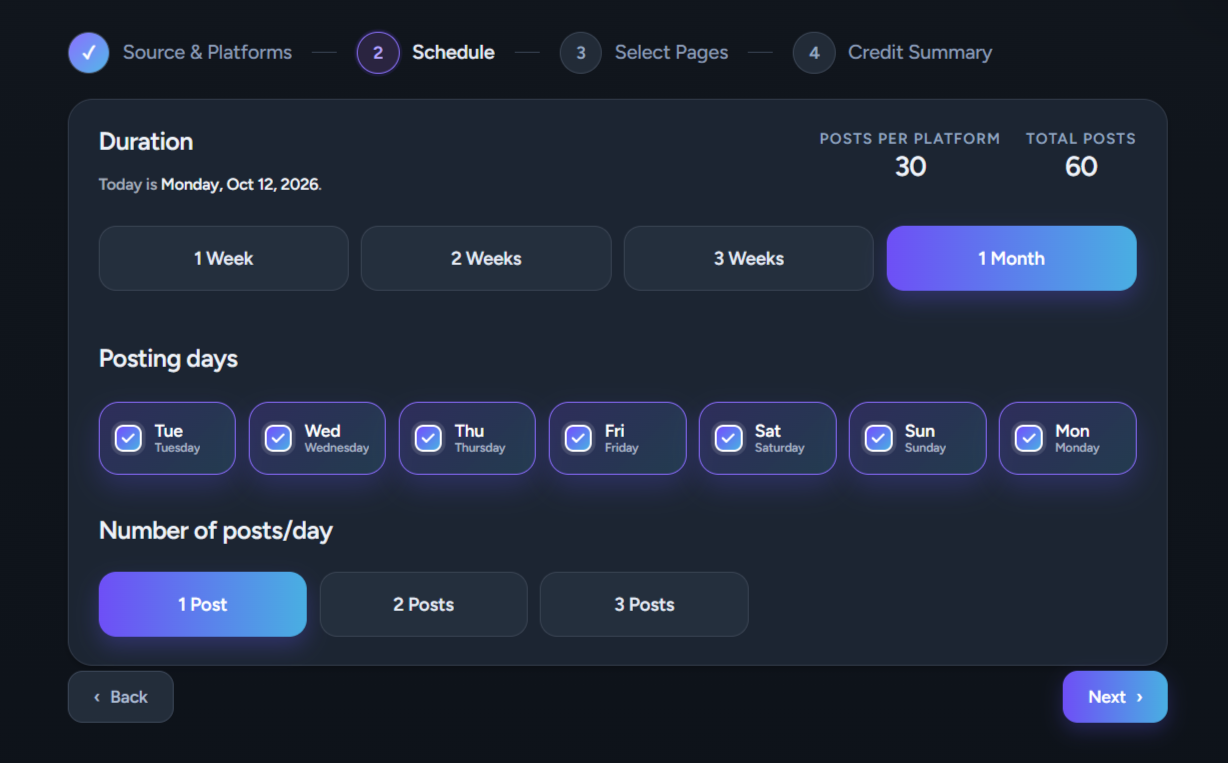Choose 2 Posts per day

click(424, 604)
